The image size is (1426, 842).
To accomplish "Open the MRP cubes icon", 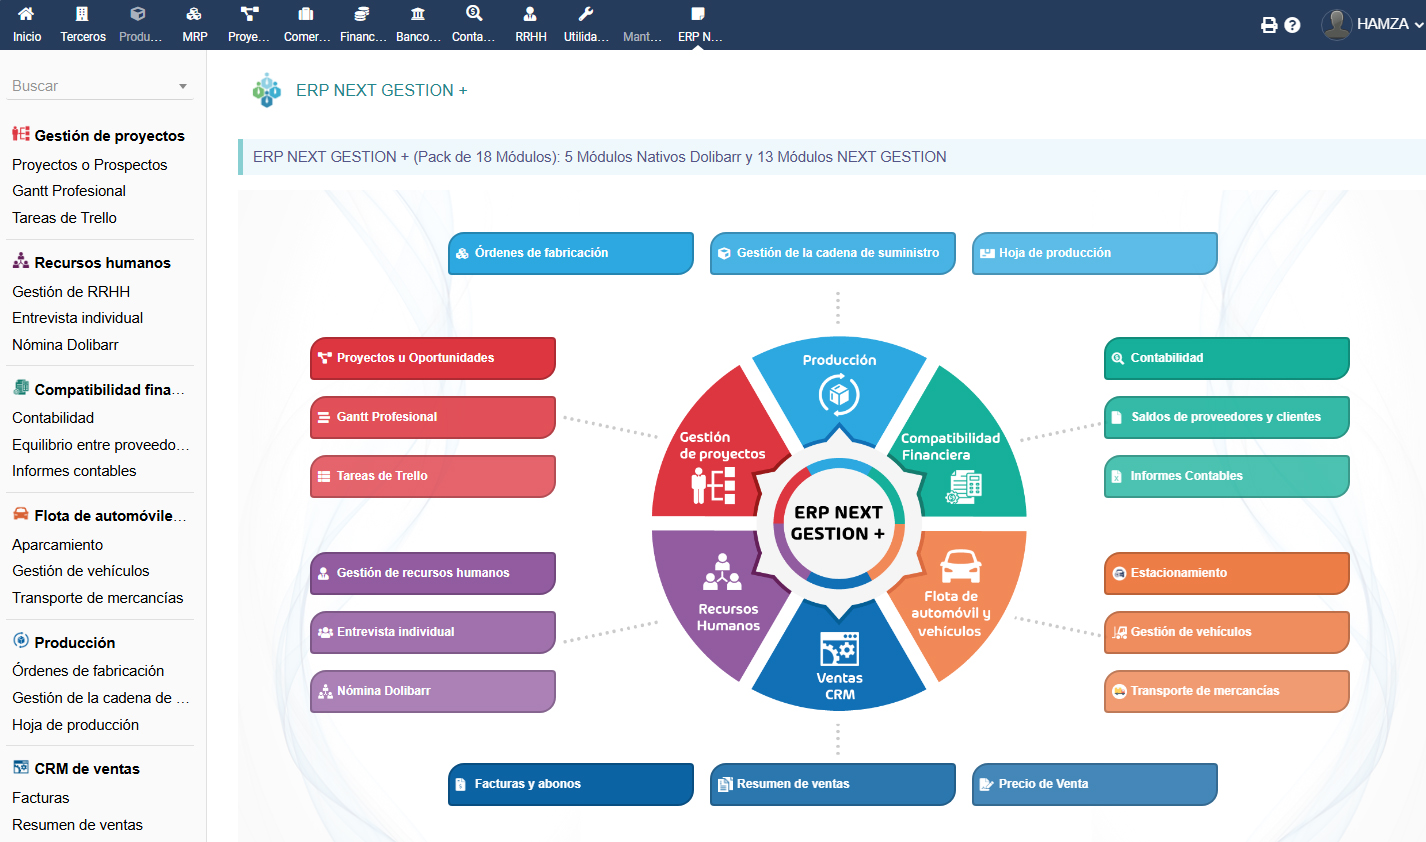I will pos(194,14).
